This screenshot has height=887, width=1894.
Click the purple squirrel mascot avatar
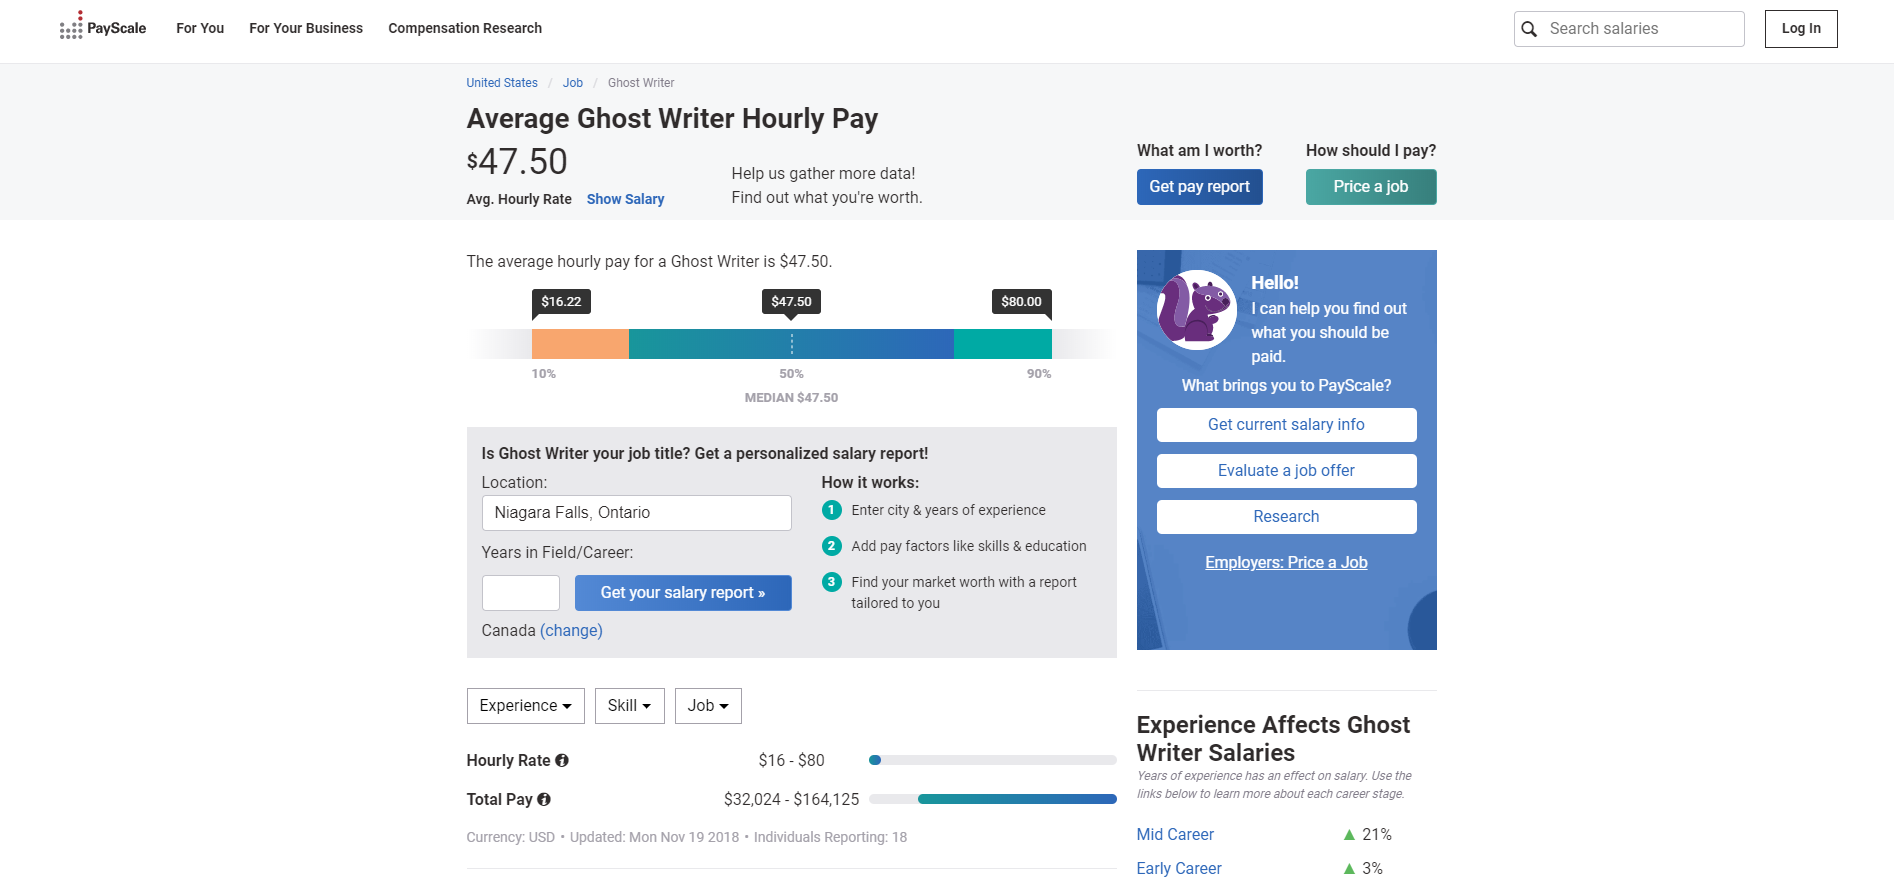(x=1197, y=310)
